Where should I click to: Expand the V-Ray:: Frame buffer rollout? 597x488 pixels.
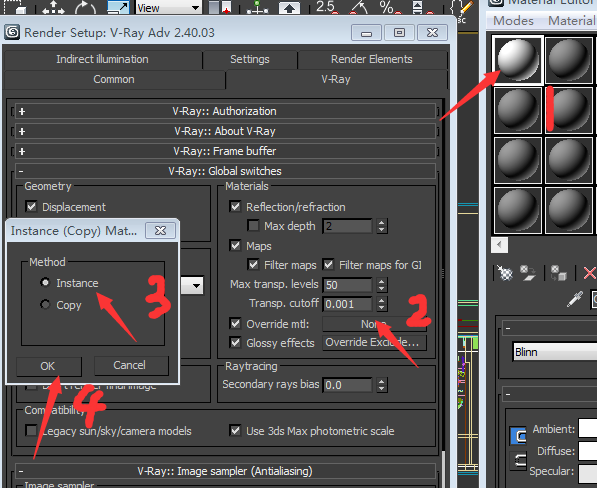225,151
